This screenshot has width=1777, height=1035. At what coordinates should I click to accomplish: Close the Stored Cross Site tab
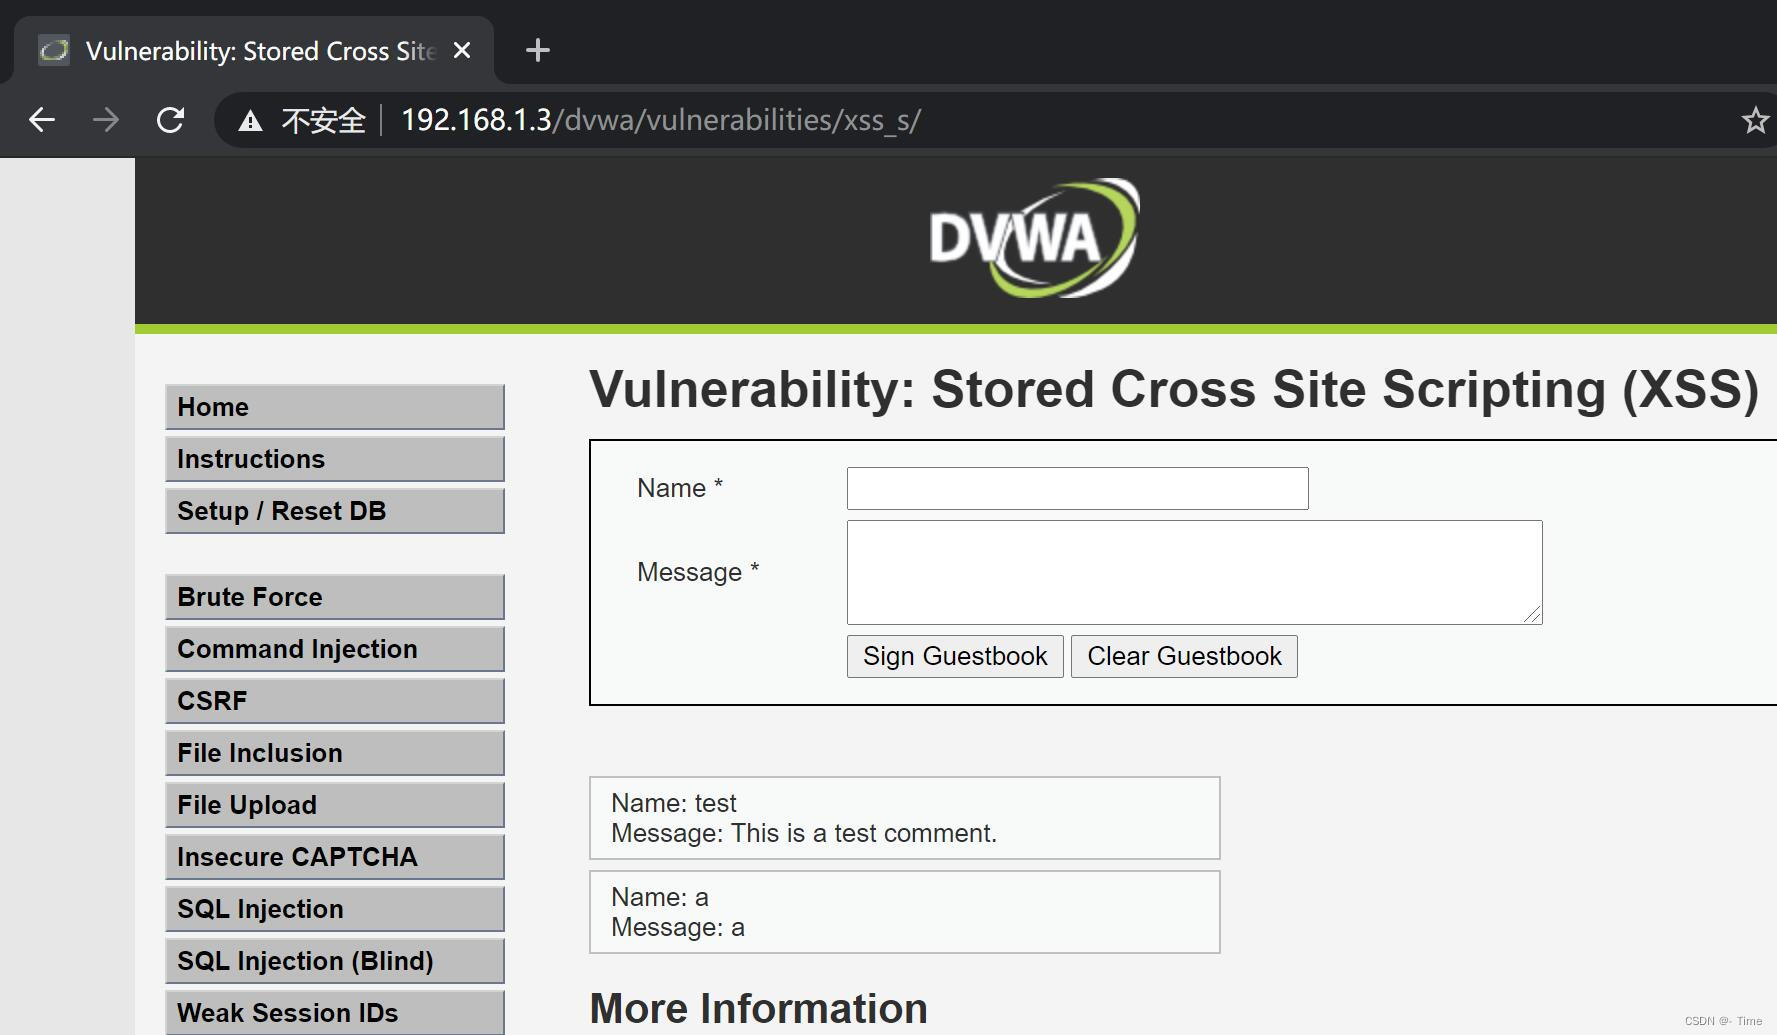click(462, 50)
